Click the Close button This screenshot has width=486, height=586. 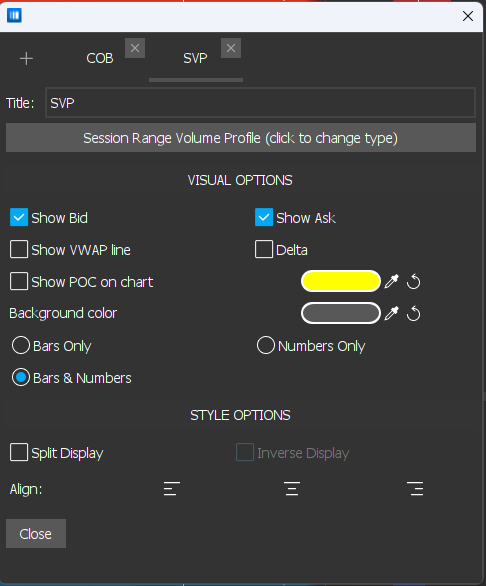[x=36, y=534]
